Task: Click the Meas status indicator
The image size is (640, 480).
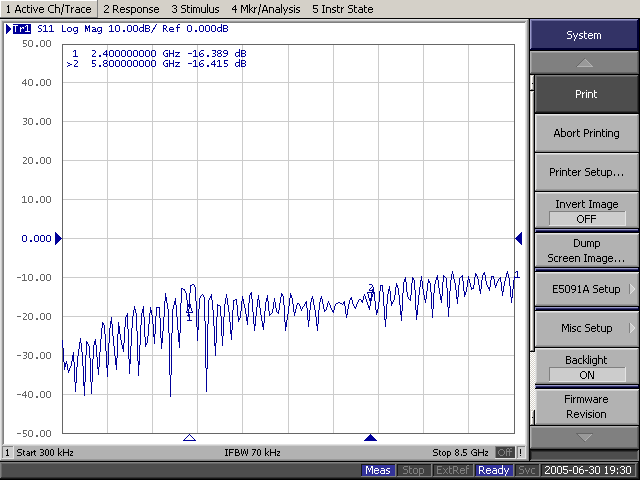Action: [x=378, y=470]
